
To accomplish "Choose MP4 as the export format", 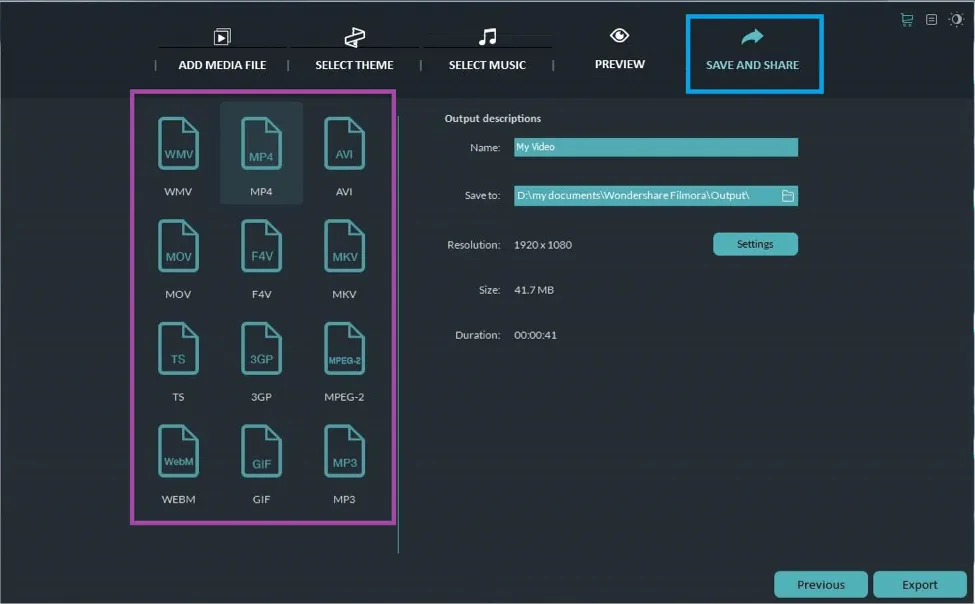I will coord(261,144).
